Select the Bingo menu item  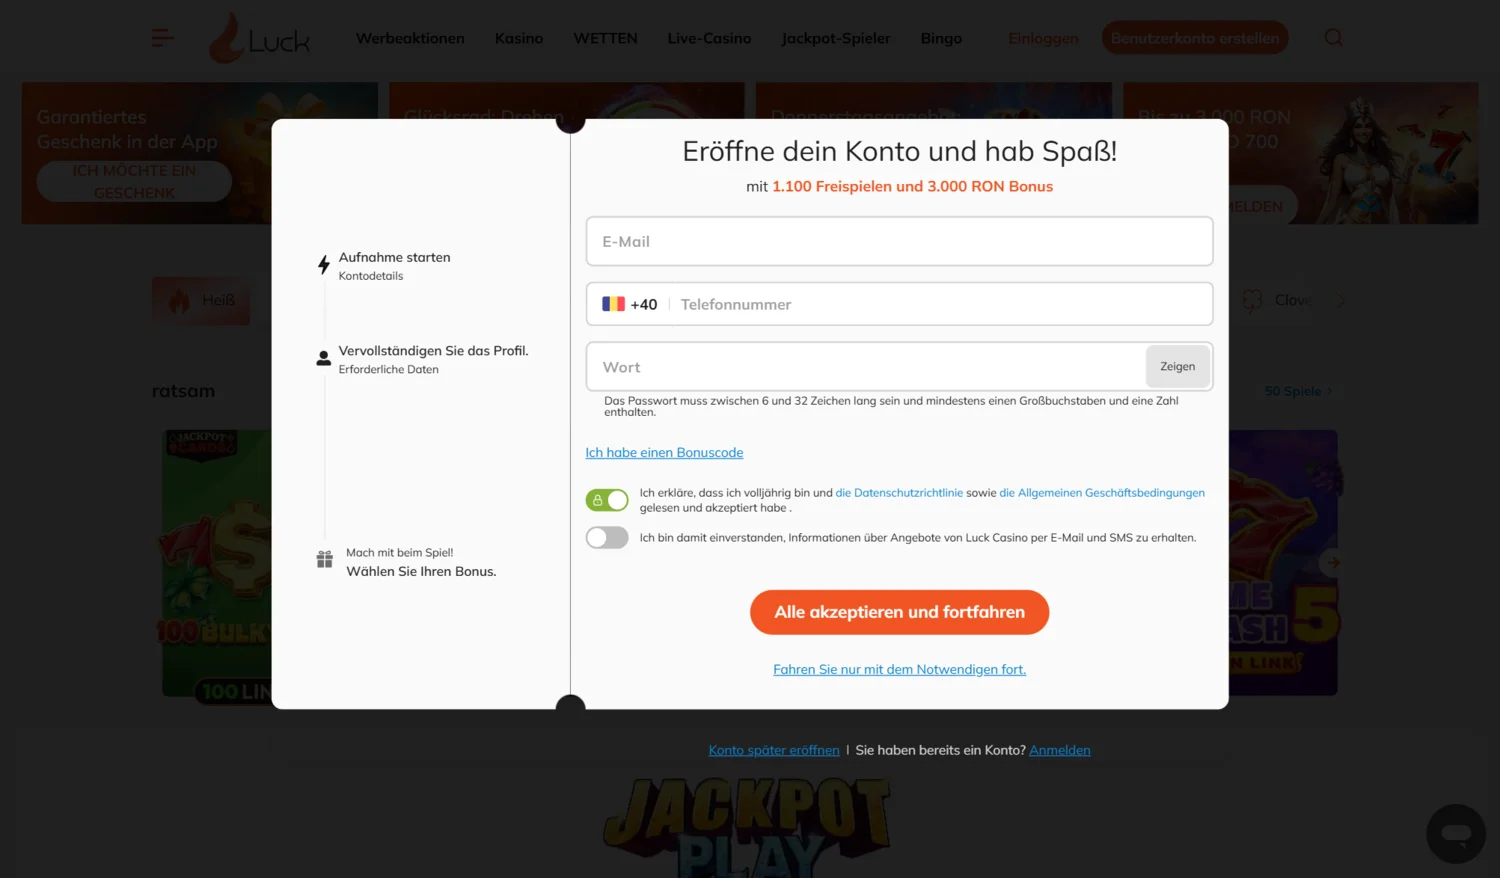tap(941, 38)
